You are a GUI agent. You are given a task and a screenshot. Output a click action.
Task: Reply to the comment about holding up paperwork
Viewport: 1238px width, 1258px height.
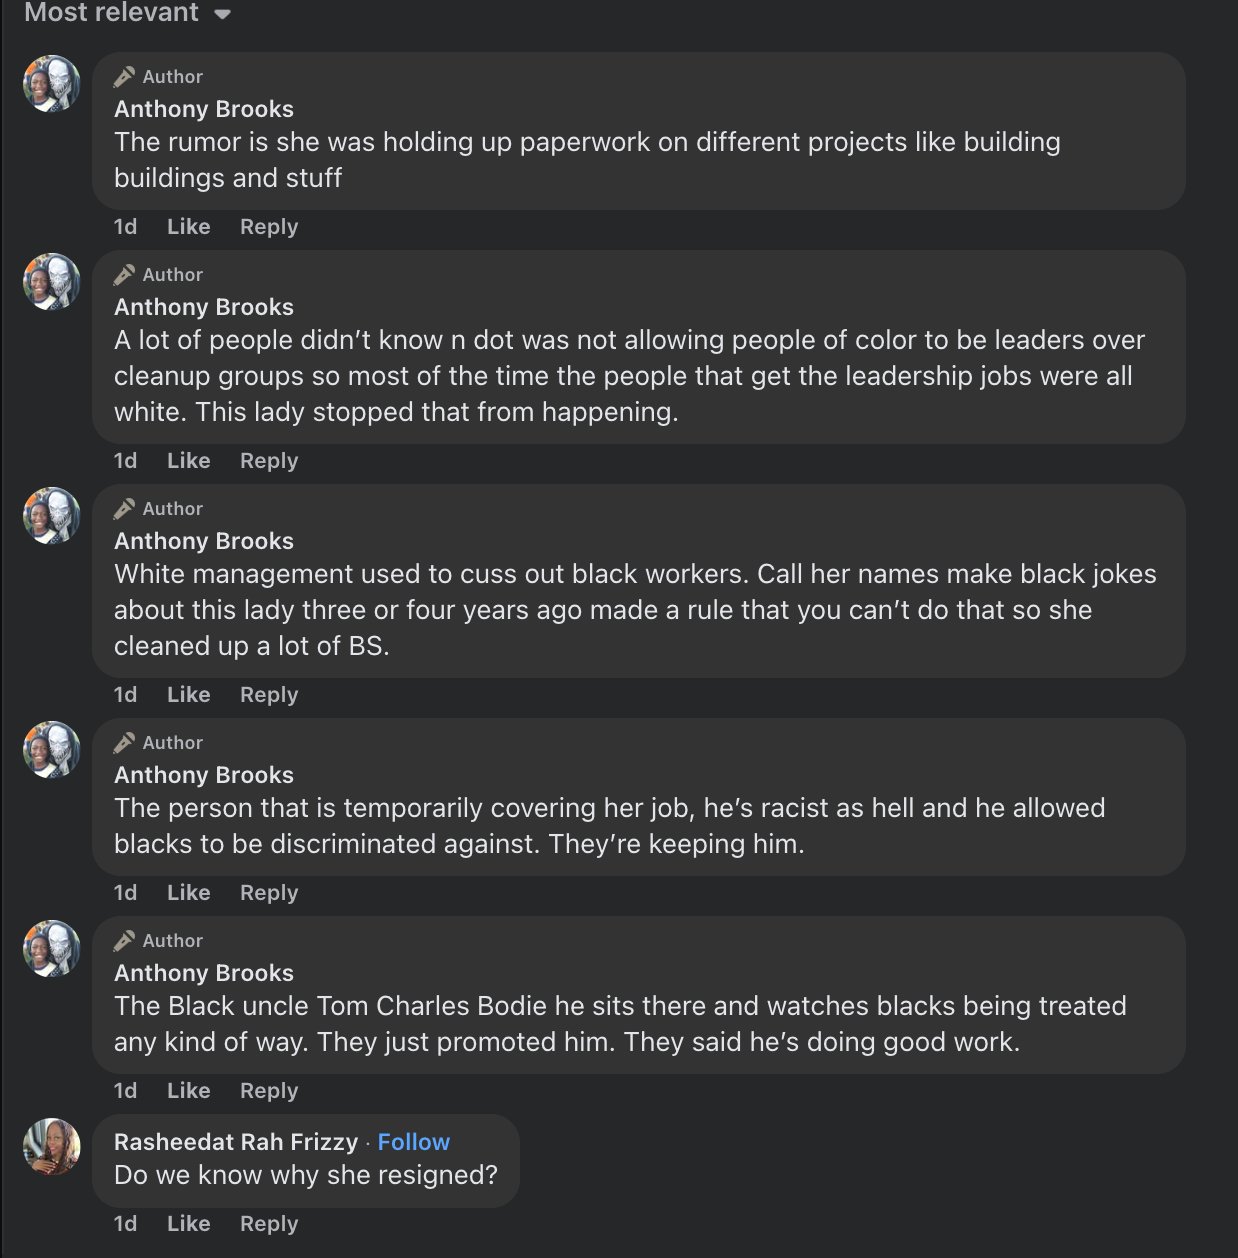[x=269, y=227]
